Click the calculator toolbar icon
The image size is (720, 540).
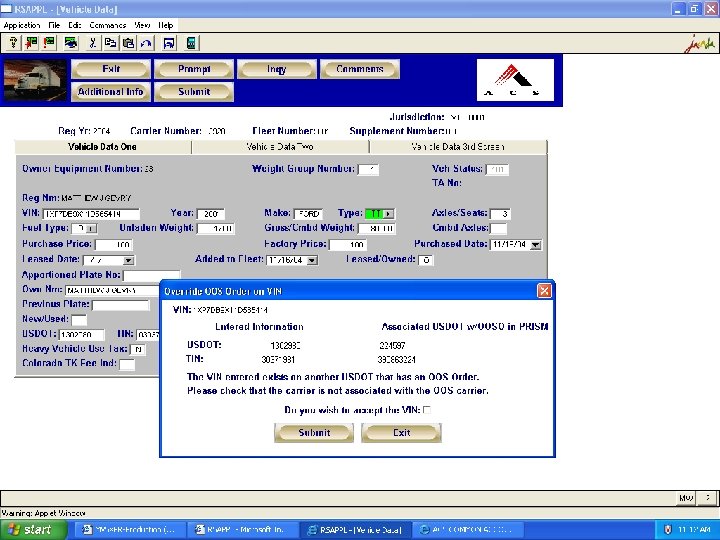191,43
